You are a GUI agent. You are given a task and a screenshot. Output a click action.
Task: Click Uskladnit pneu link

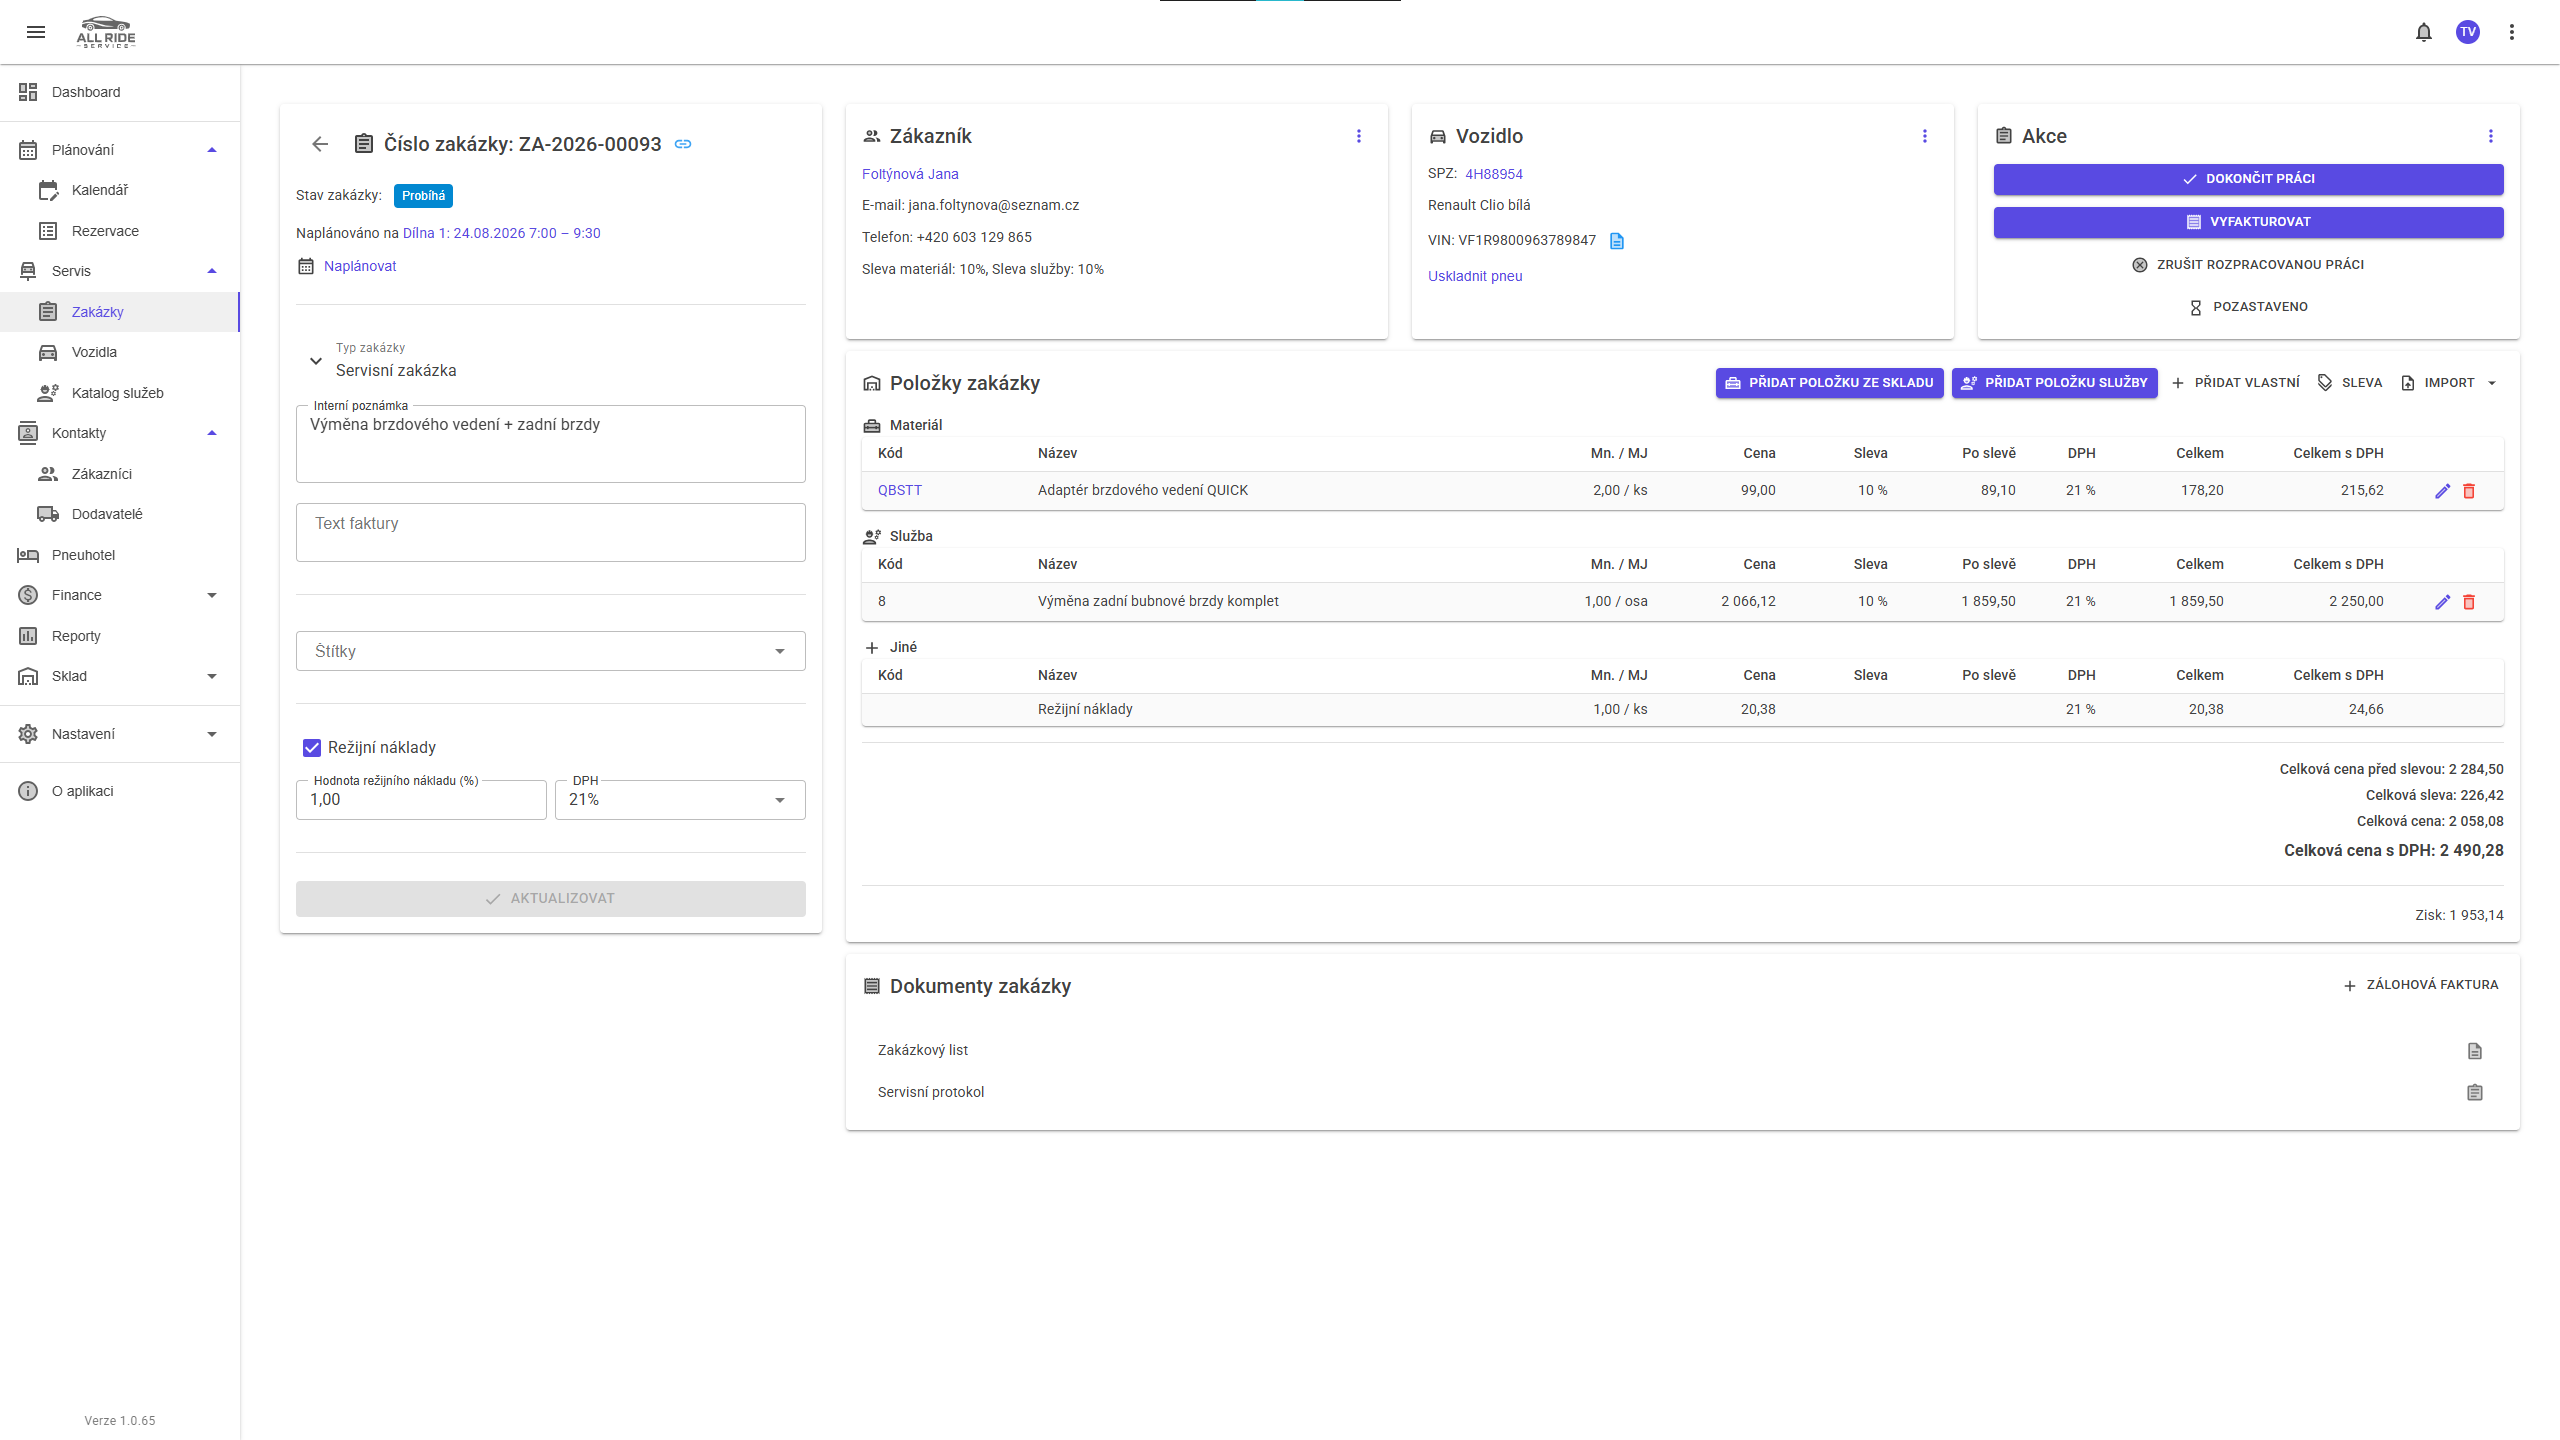1475,276
